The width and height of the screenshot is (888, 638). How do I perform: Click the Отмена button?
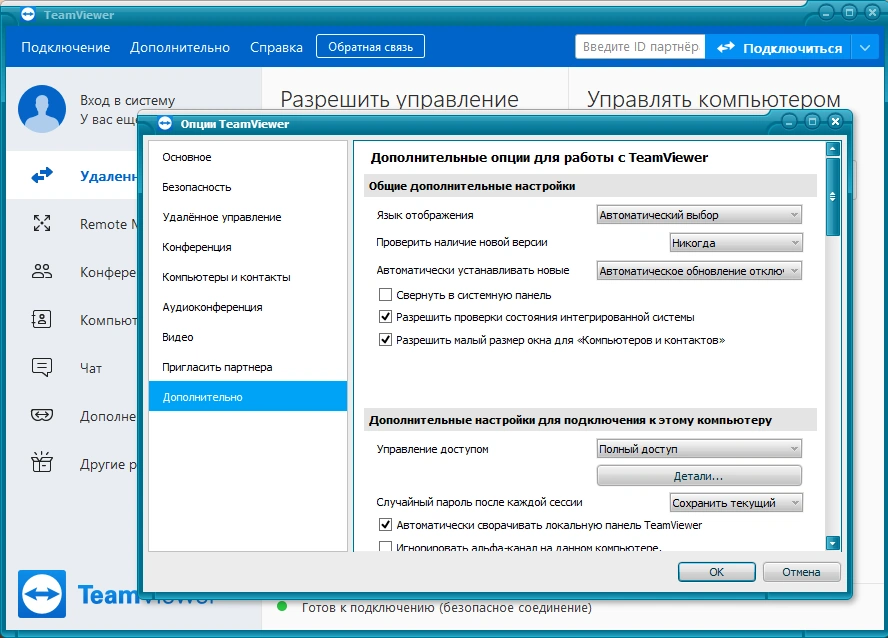coord(801,572)
